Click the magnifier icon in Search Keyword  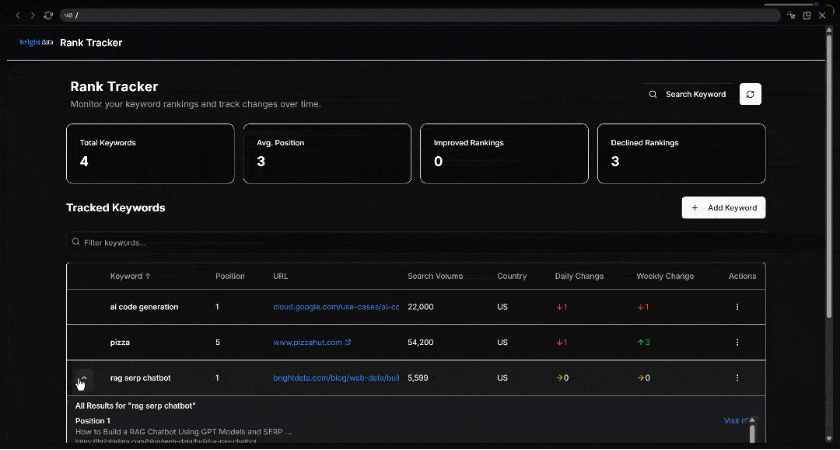(652, 94)
